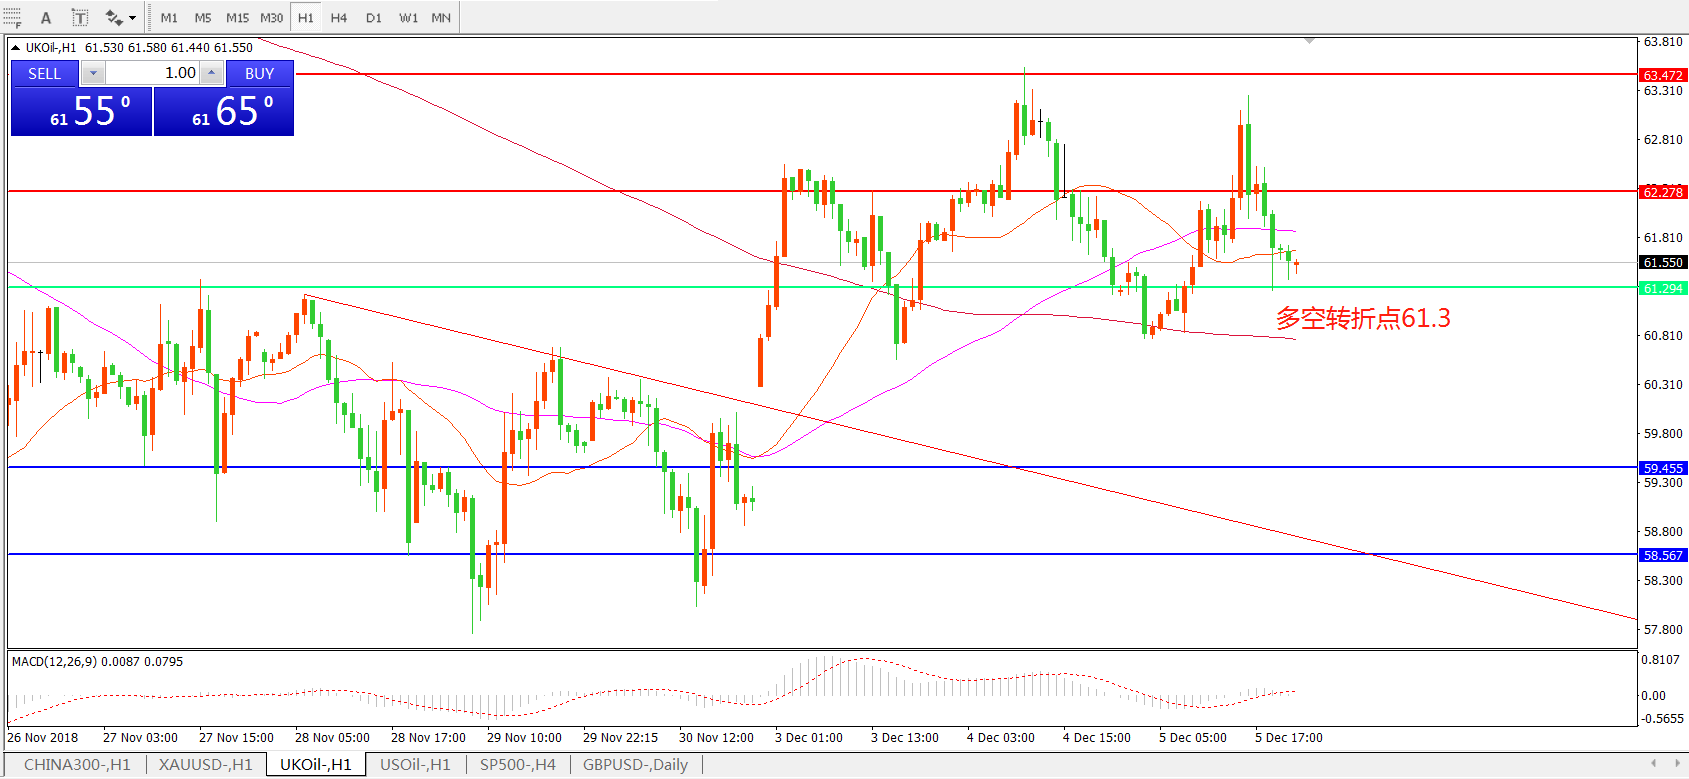Open the SP500-,H4 chart tab
Viewport: 1689px width, 779px height.
[517, 765]
